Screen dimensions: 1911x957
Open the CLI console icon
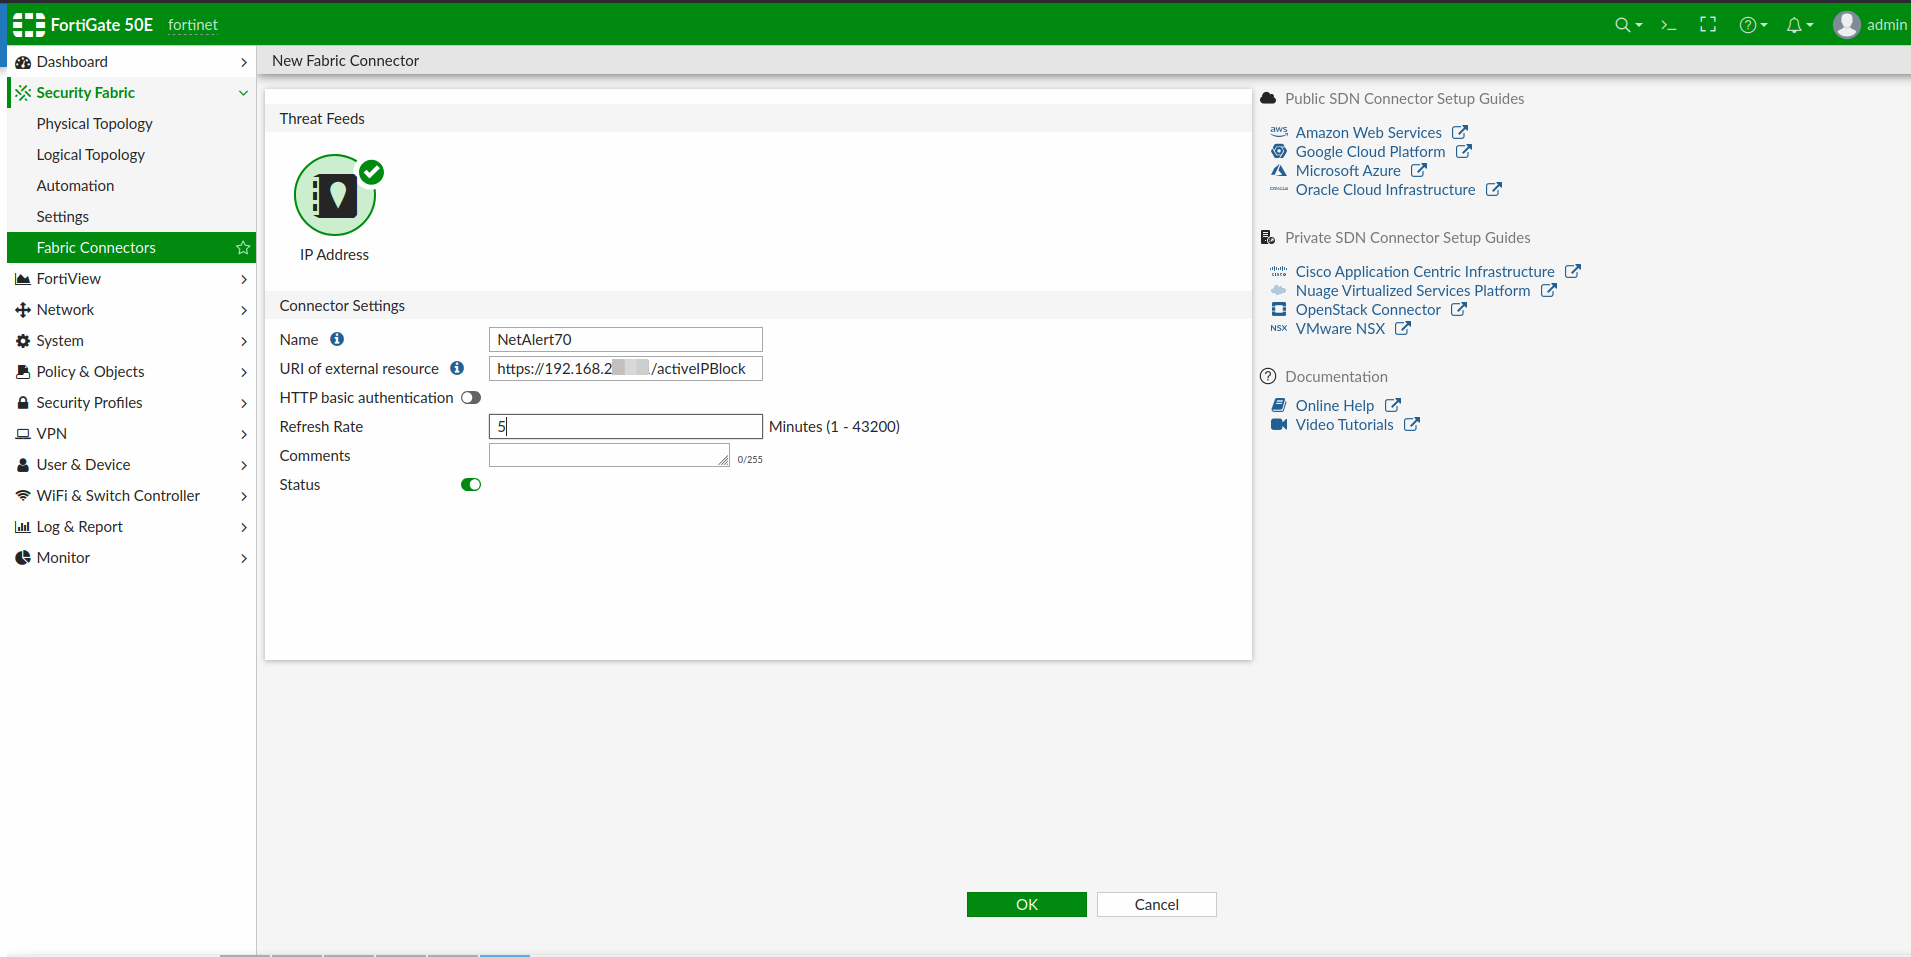coord(1668,25)
